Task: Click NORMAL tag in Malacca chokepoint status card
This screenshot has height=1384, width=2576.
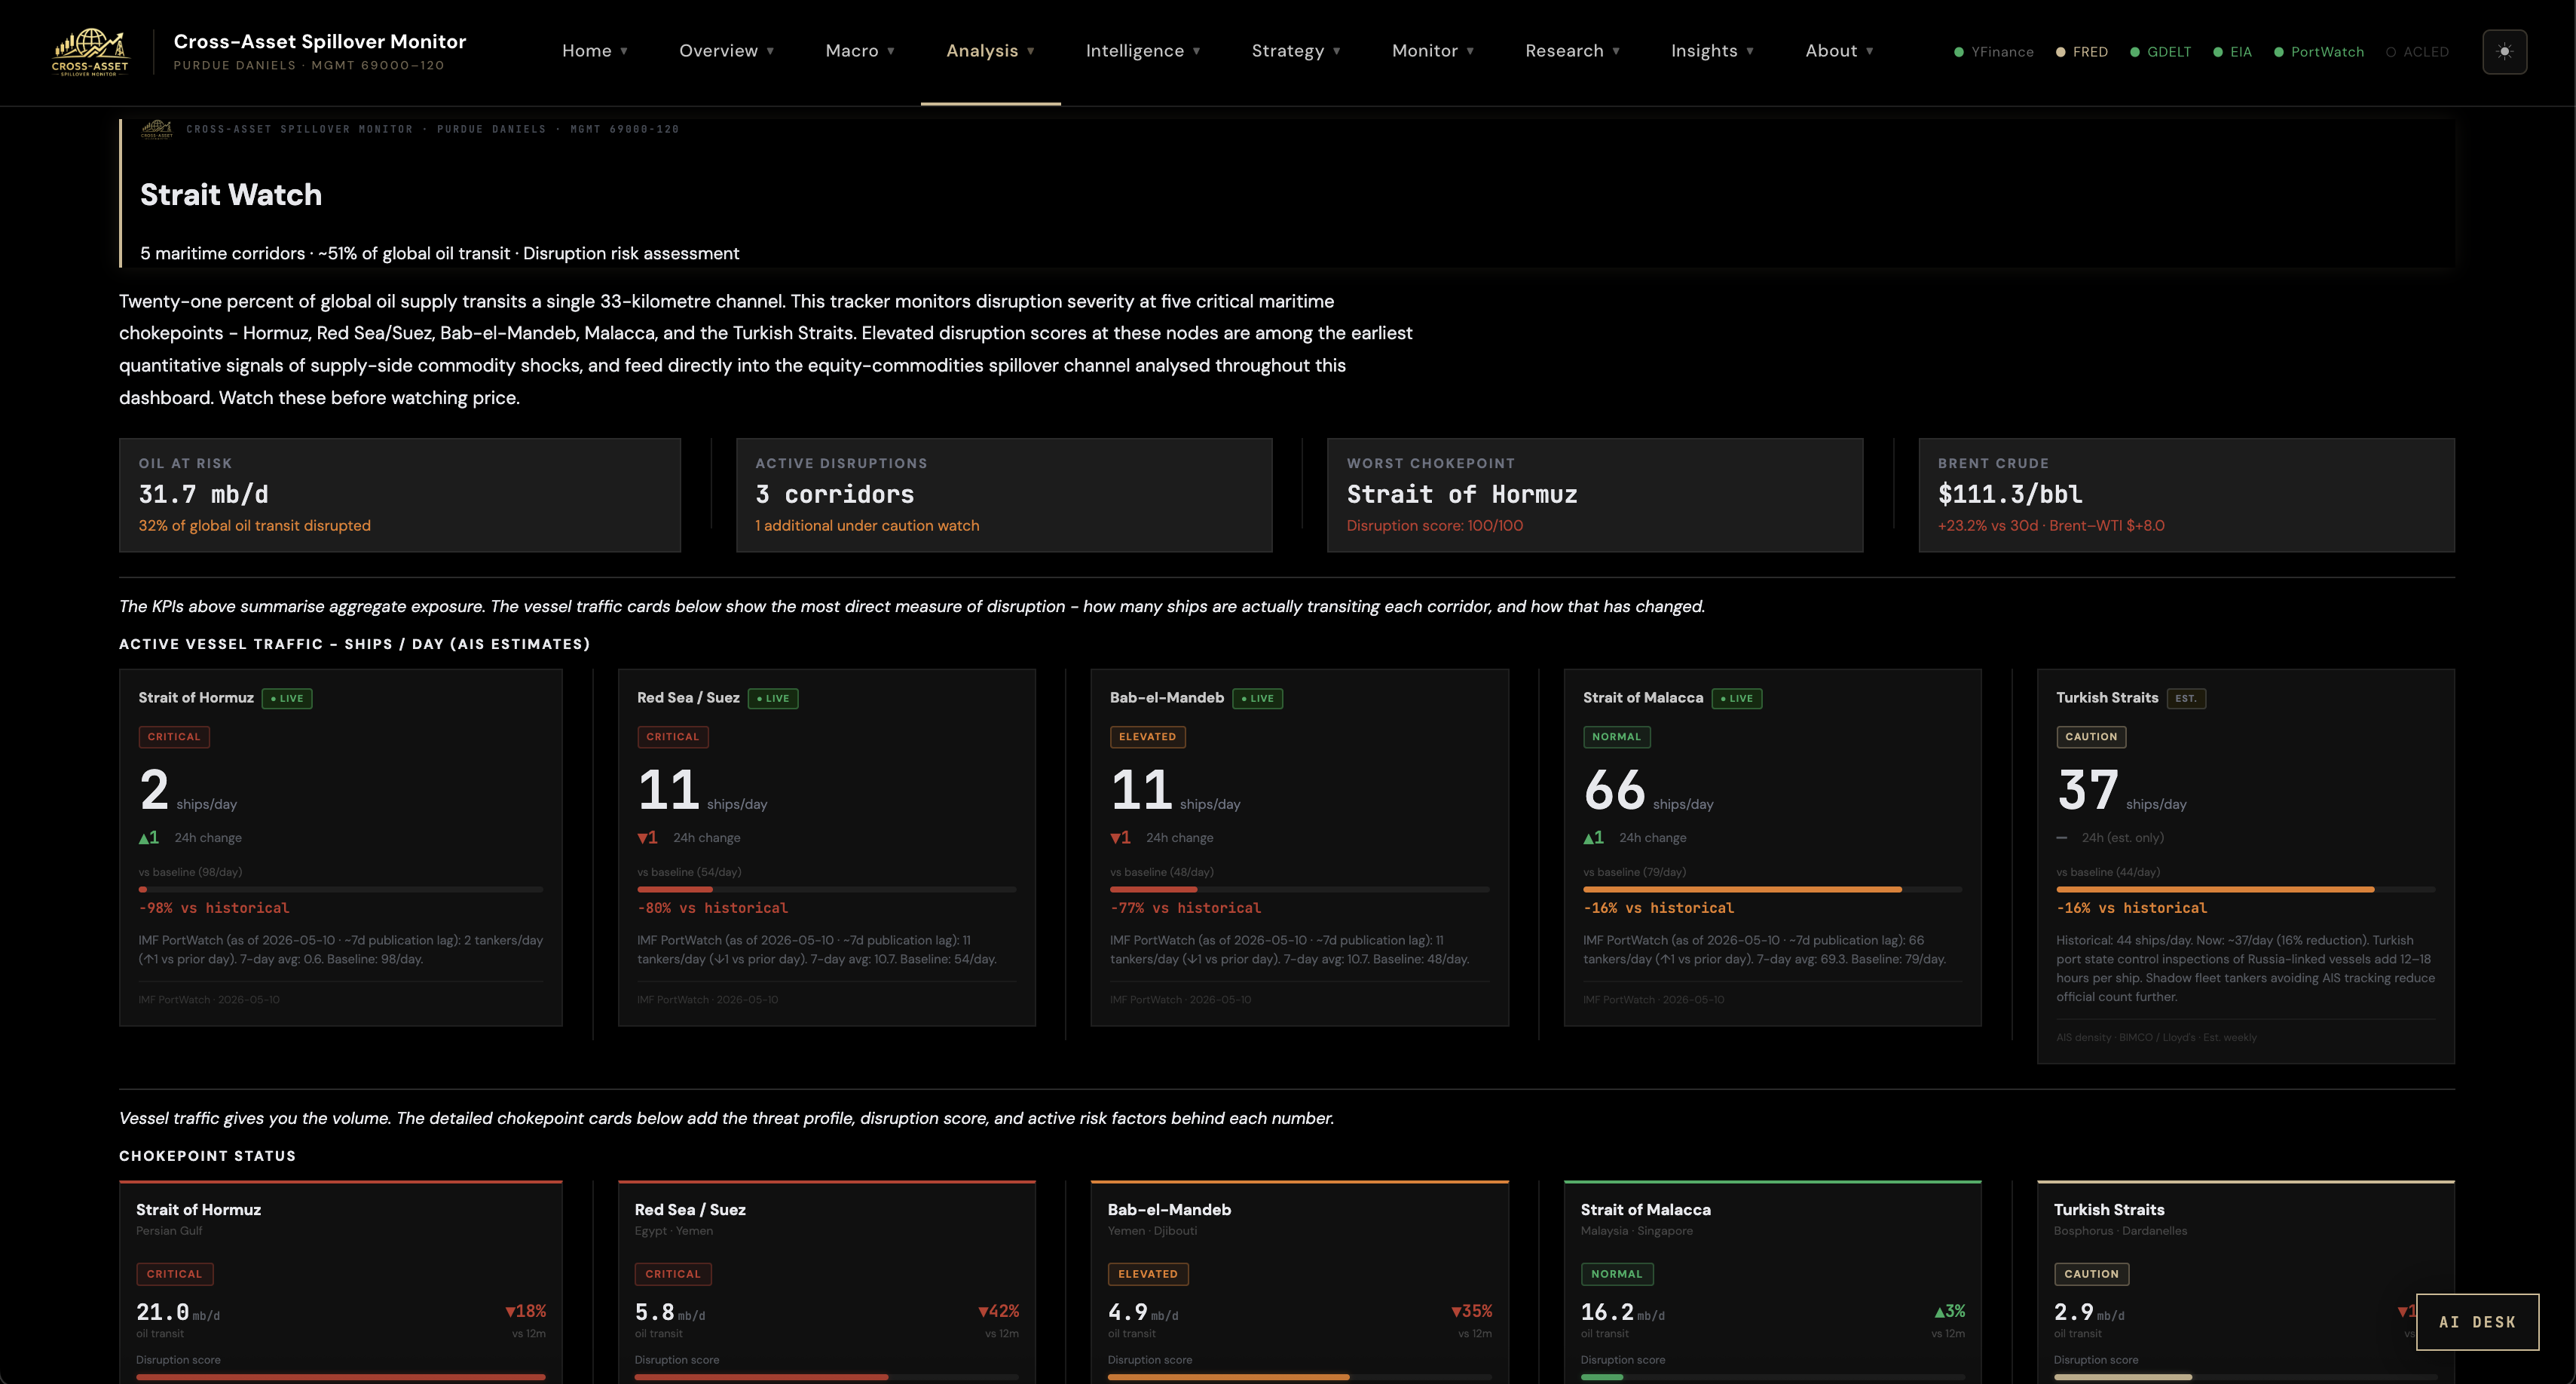Action: (x=1617, y=1274)
